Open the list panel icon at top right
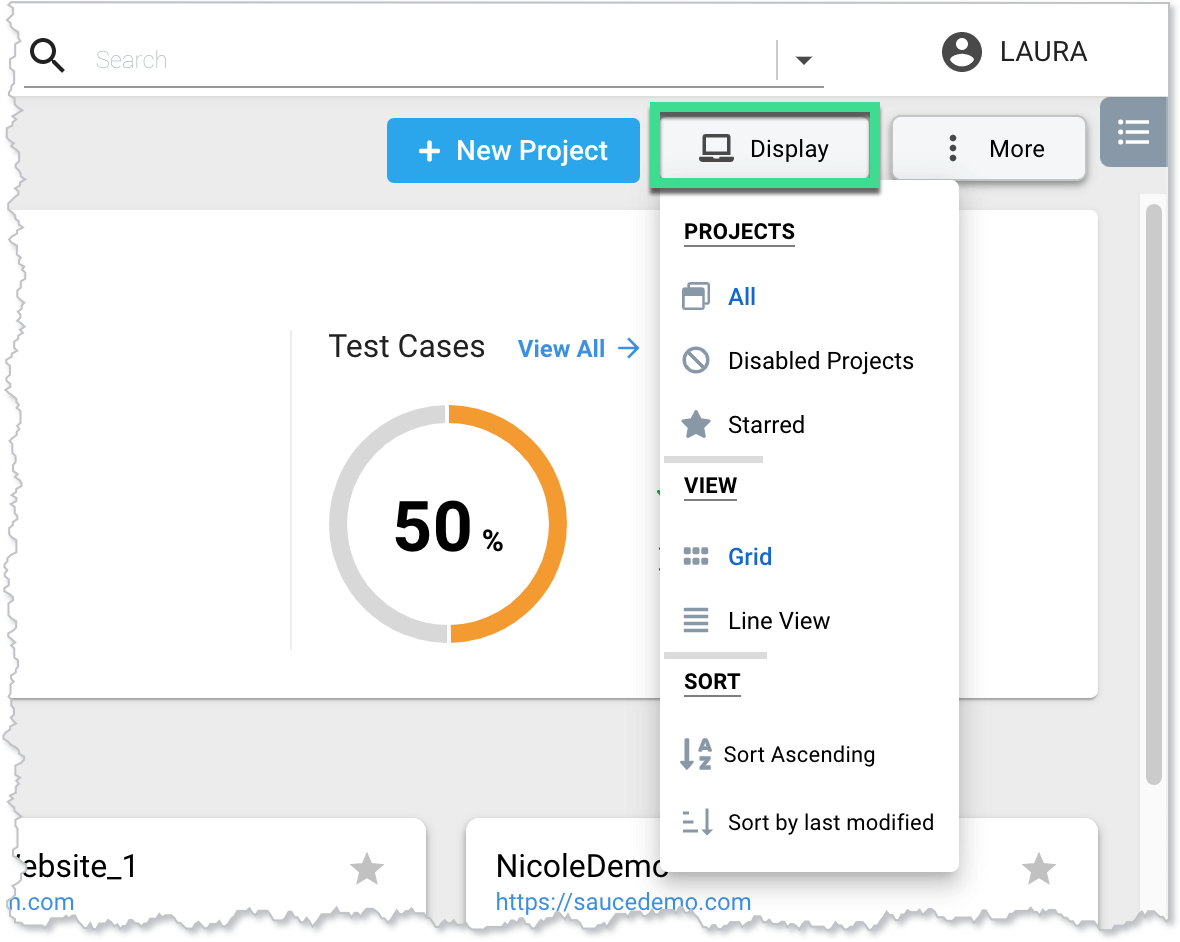Screen dimensions: 1180x942 [x=1133, y=131]
